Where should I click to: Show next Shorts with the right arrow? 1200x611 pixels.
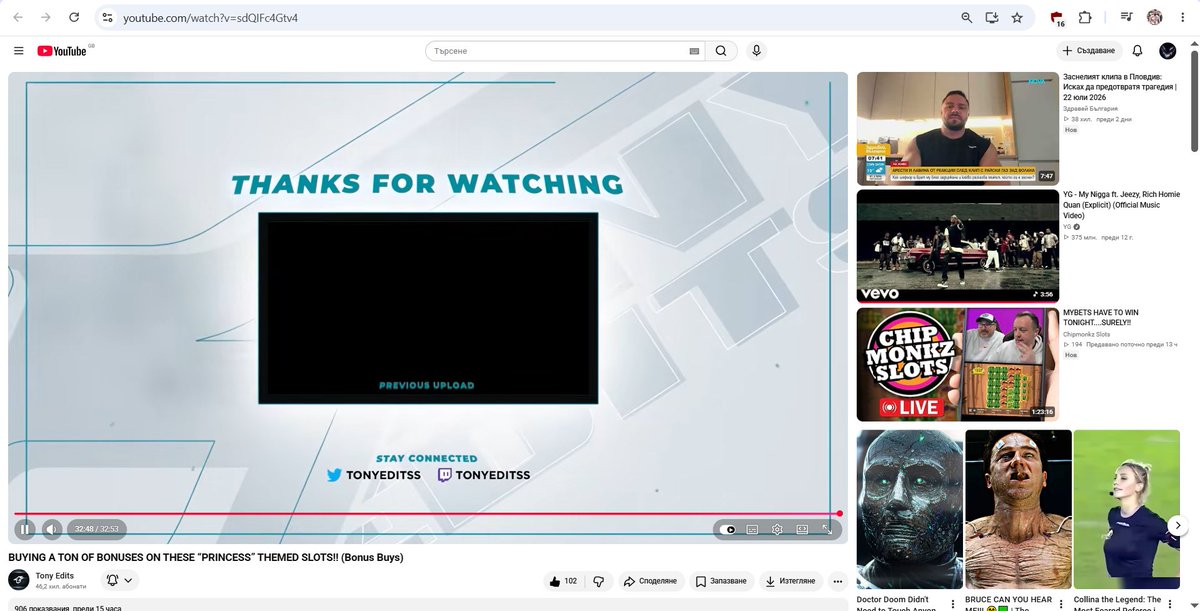coord(1177,525)
